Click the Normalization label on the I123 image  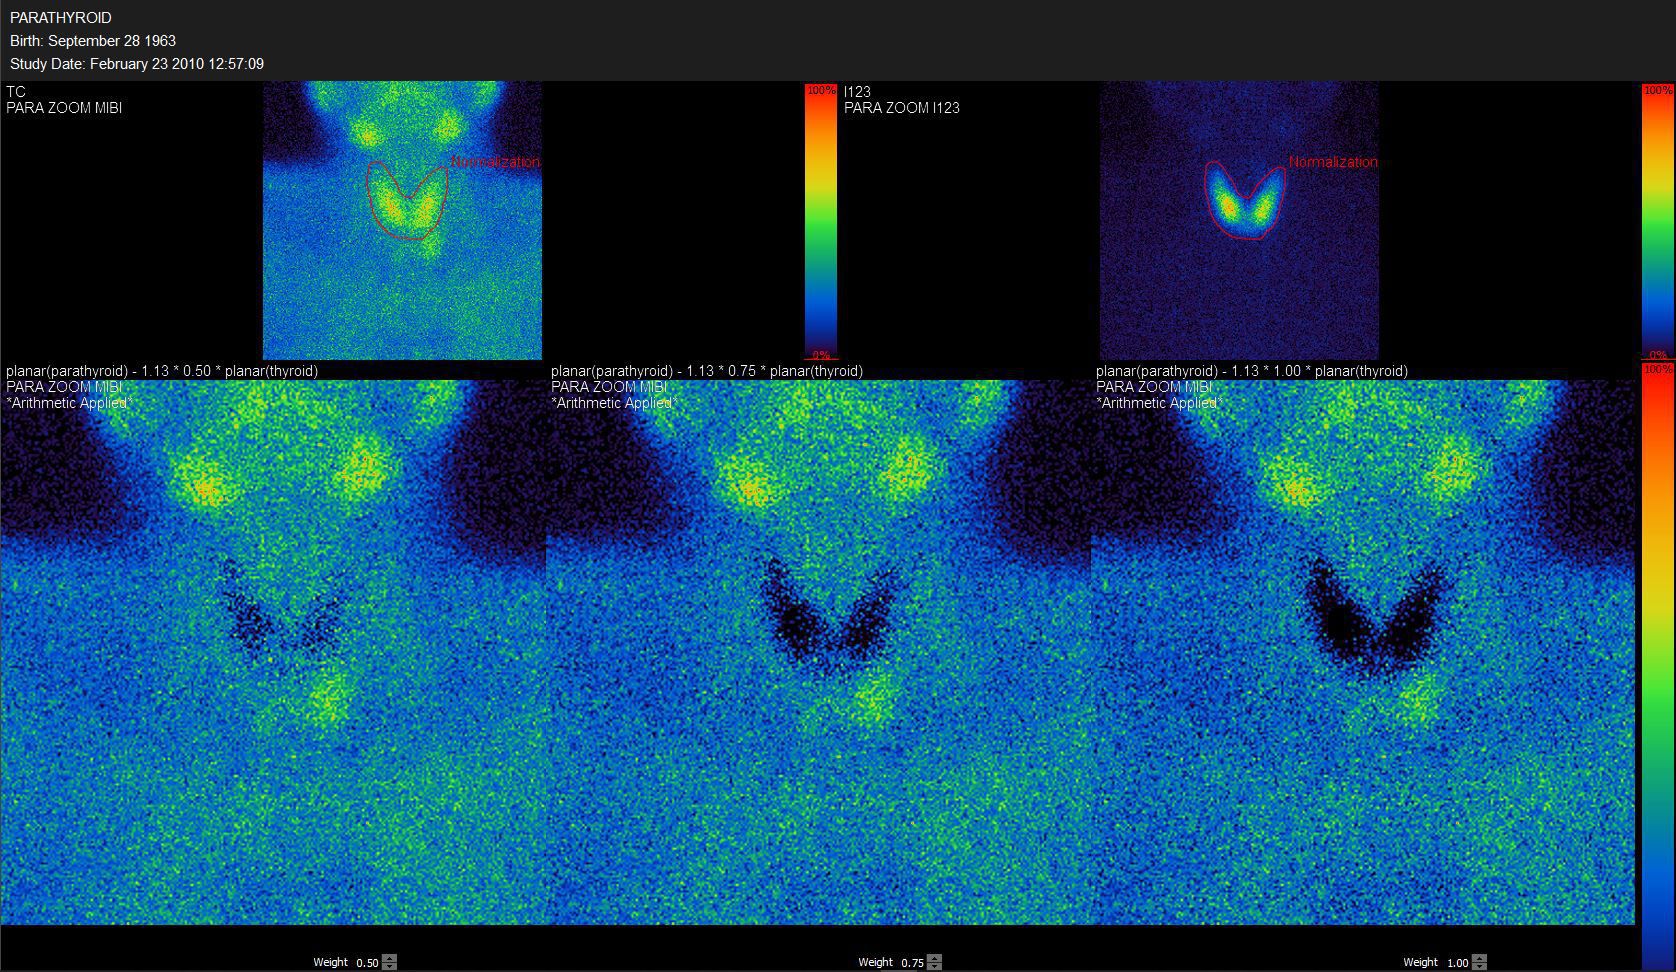(1333, 162)
